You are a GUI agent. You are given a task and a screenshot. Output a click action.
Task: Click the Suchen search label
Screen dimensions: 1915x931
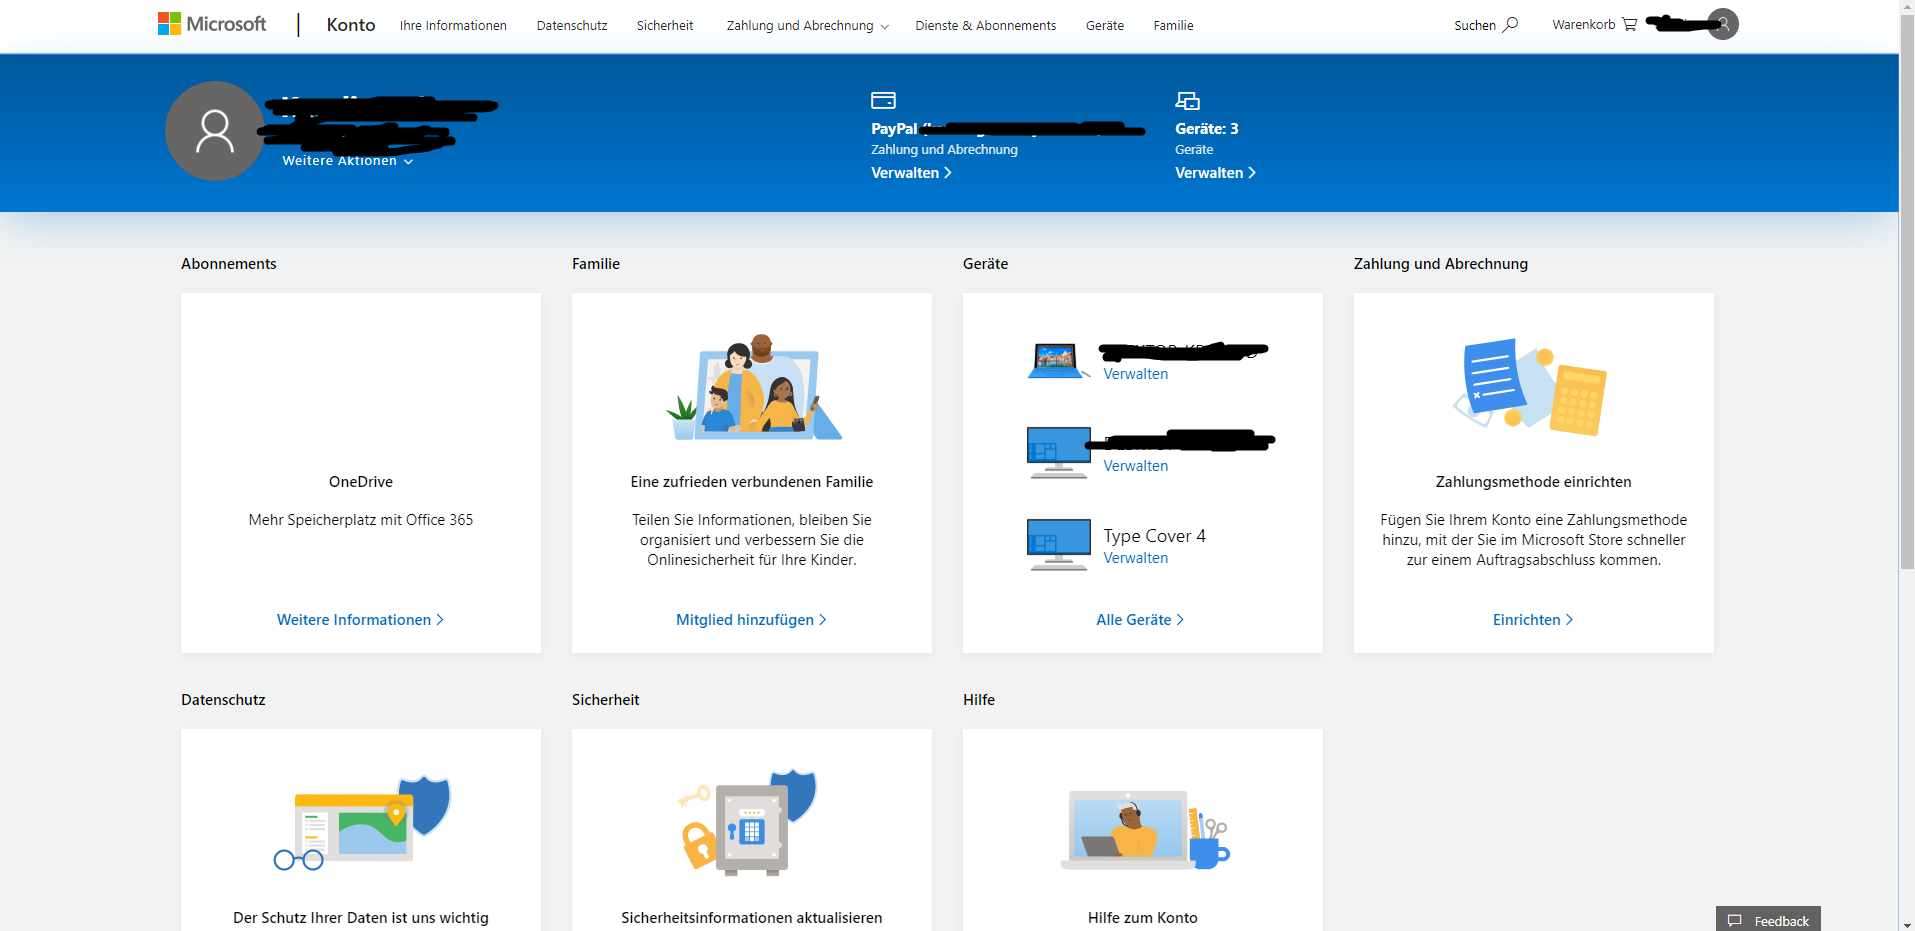[1475, 26]
